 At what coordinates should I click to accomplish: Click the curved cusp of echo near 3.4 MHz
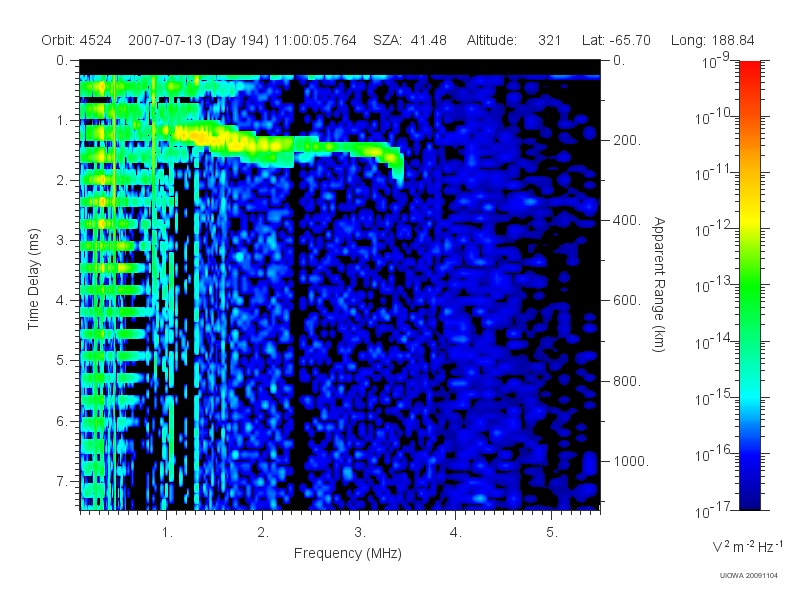(397, 163)
